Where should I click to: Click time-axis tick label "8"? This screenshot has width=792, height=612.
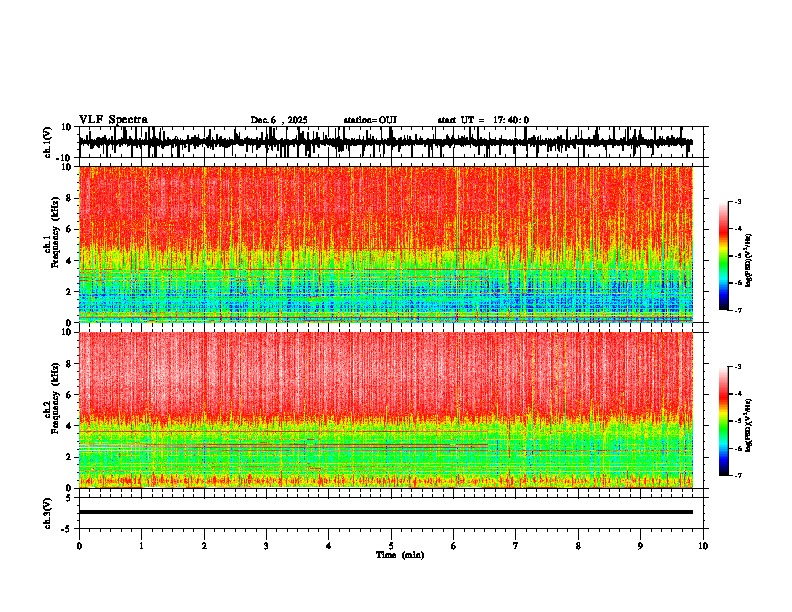tap(578, 546)
